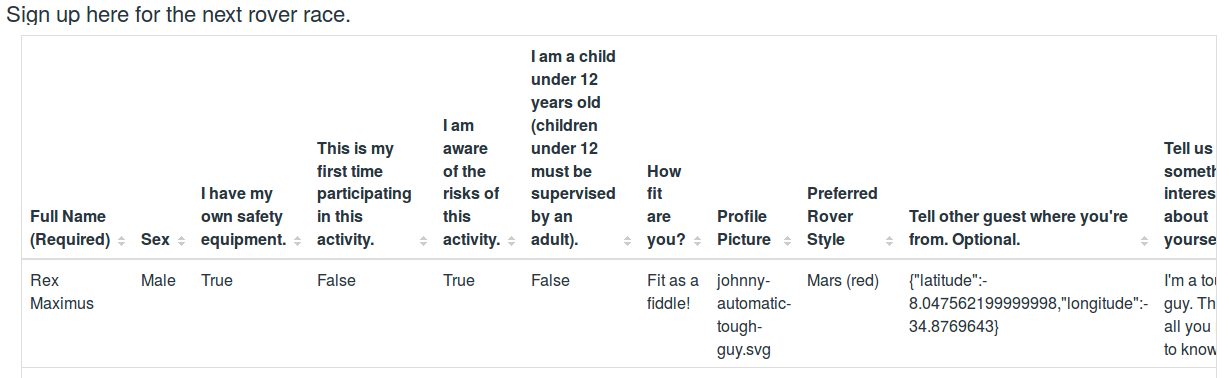Click the Male value in Sex column
Screen dimensions: 1229x378
[158, 281]
